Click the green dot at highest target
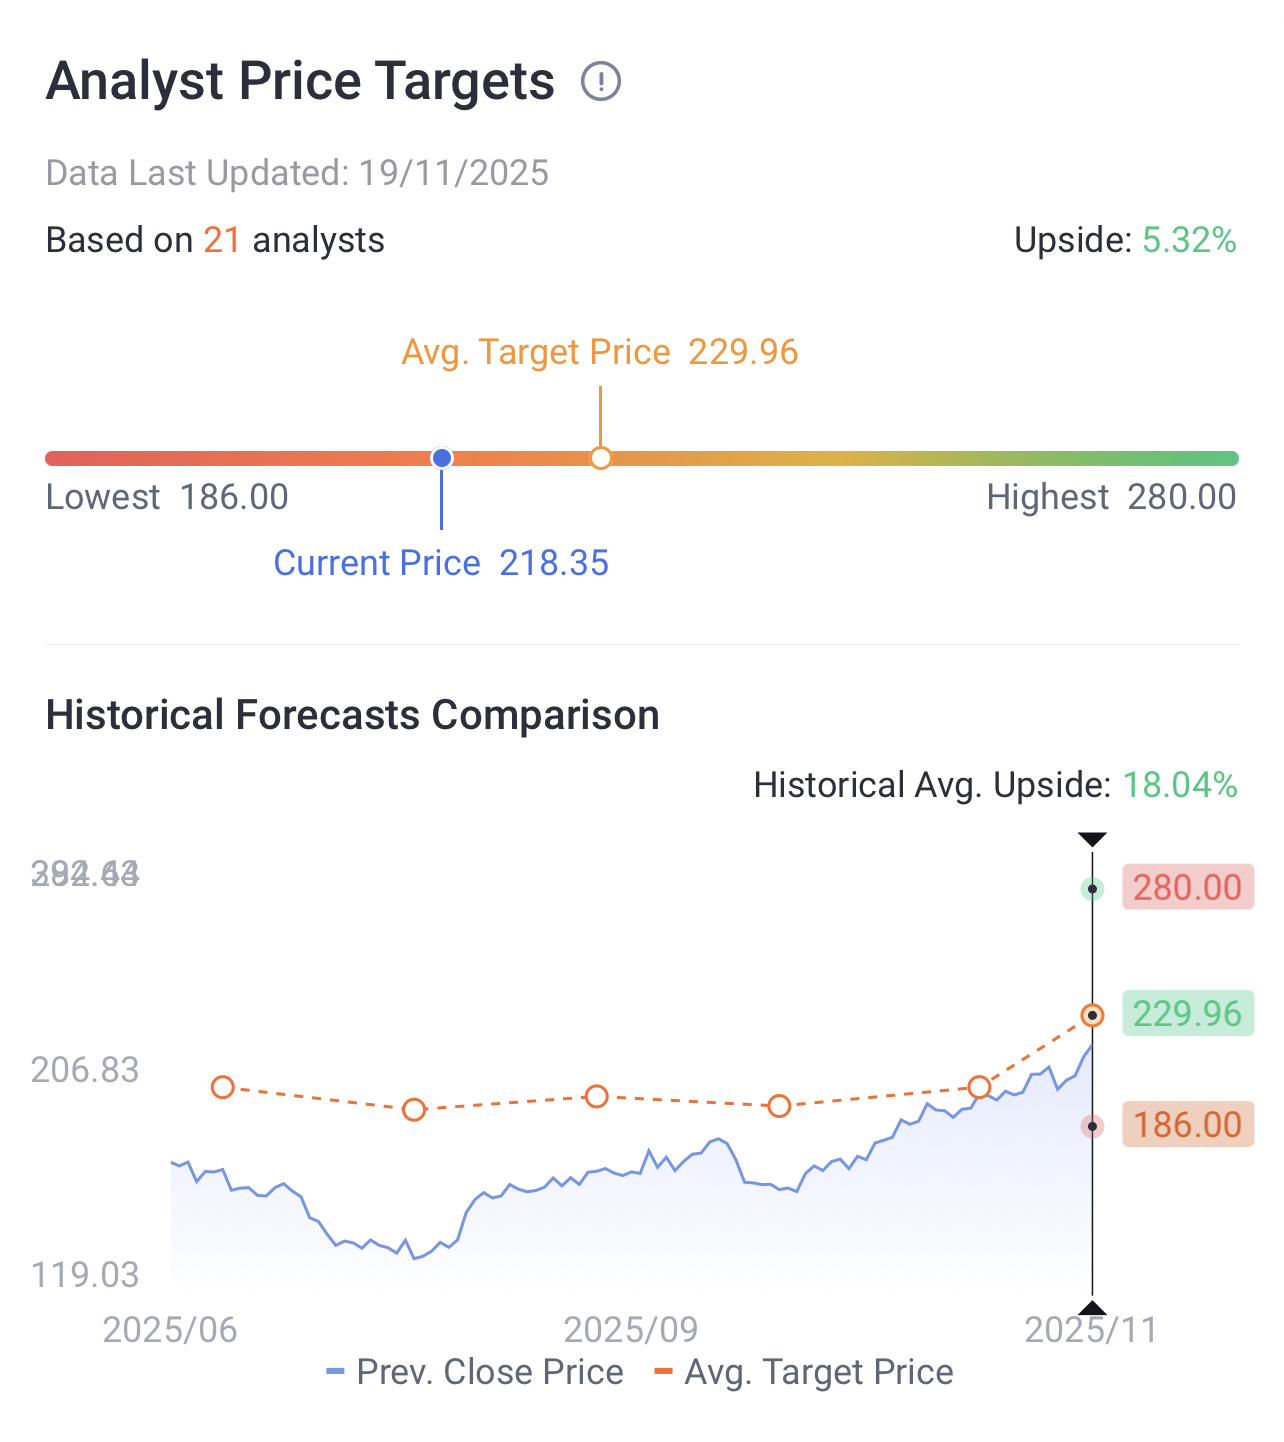Image resolution: width=1284 pixels, height=1442 pixels. 1092,889
